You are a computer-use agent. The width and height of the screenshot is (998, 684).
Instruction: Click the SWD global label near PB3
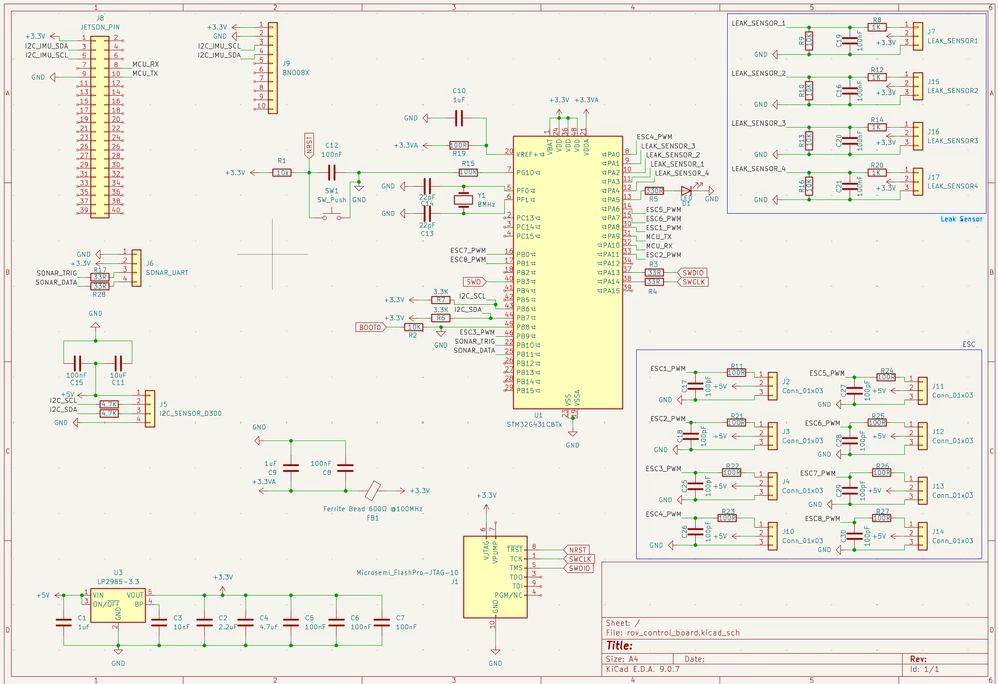tap(474, 281)
